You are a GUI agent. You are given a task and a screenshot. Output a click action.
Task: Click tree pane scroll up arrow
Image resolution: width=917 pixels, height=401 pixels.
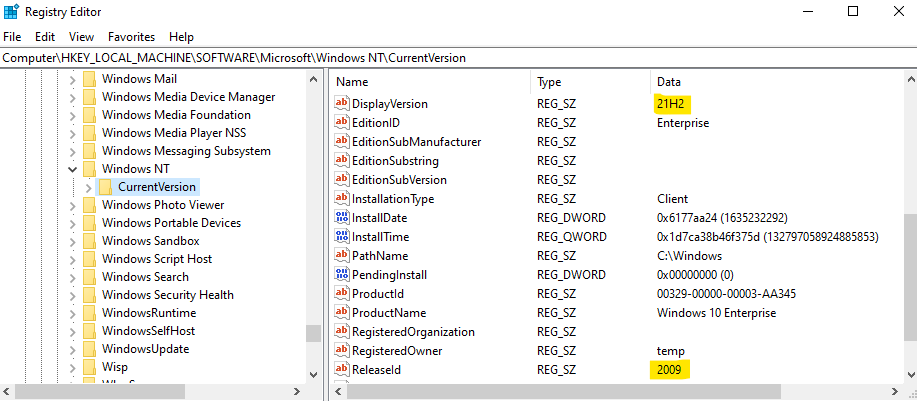(x=313, y=79)
